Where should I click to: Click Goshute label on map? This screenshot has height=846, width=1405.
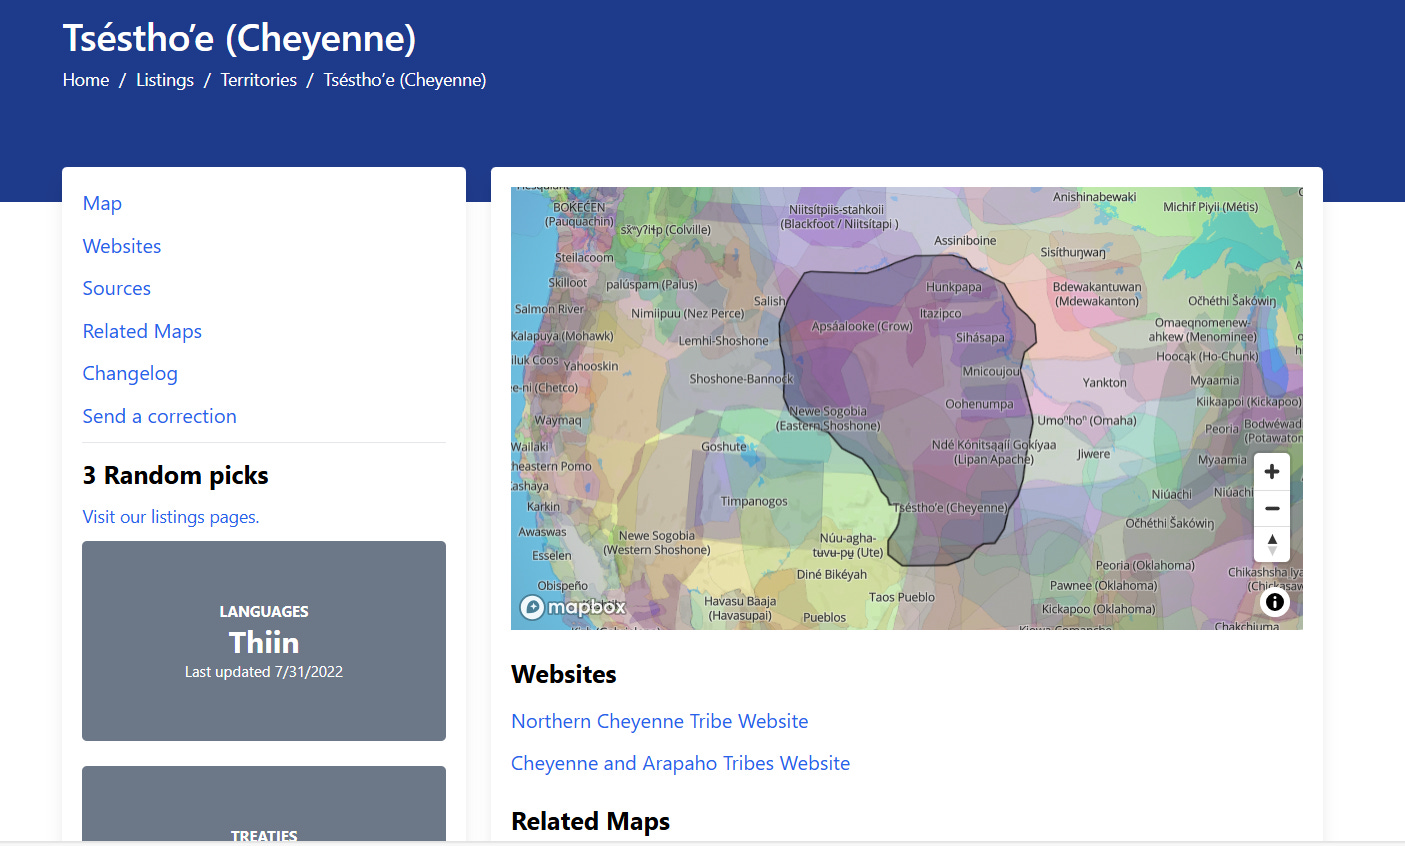pos(724,446)
